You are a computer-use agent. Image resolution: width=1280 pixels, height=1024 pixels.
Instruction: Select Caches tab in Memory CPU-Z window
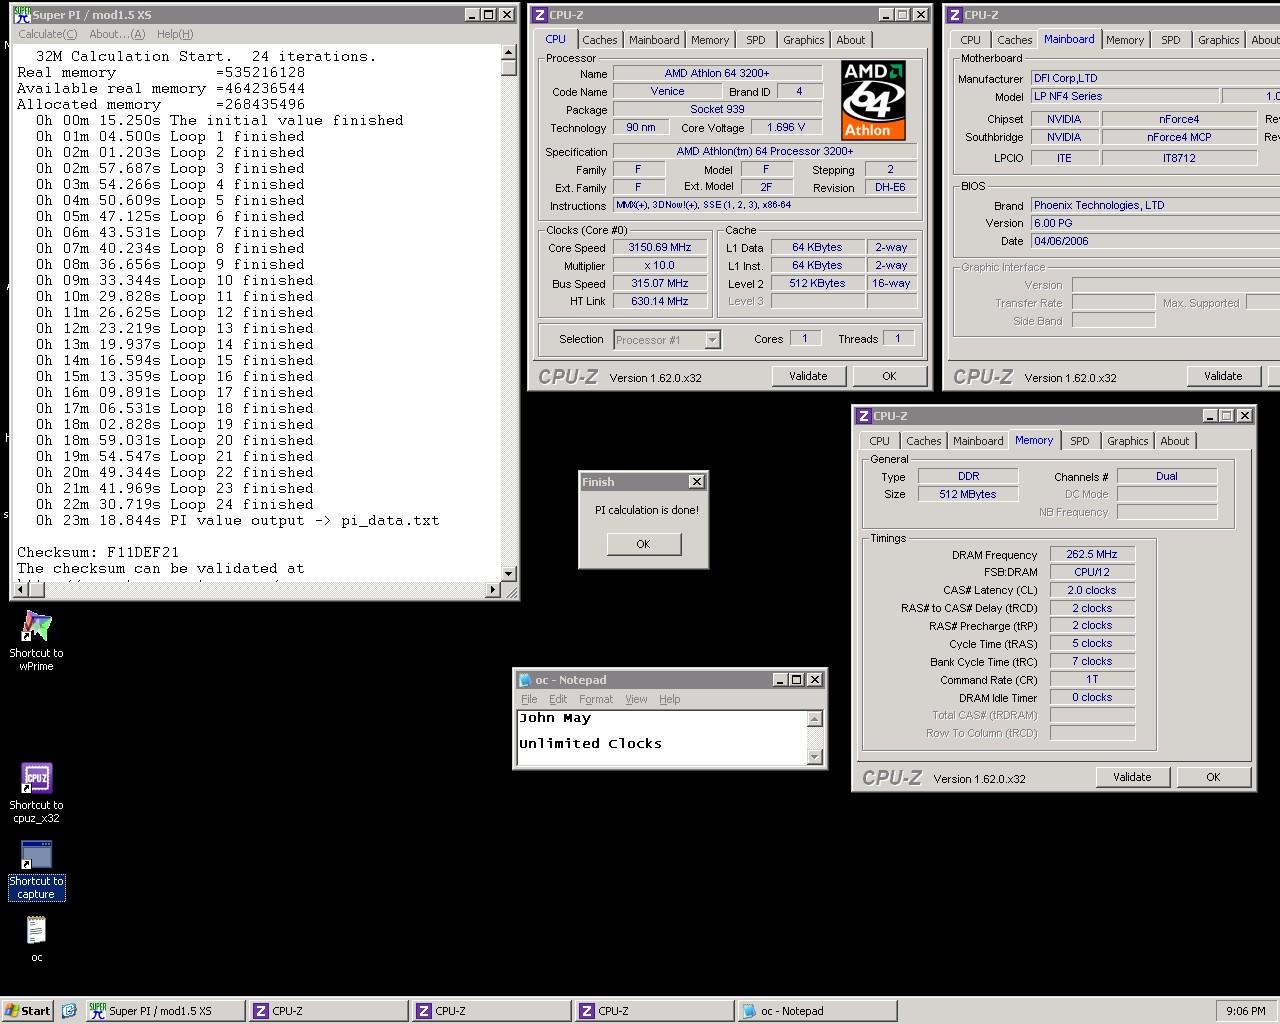(924, 441)
